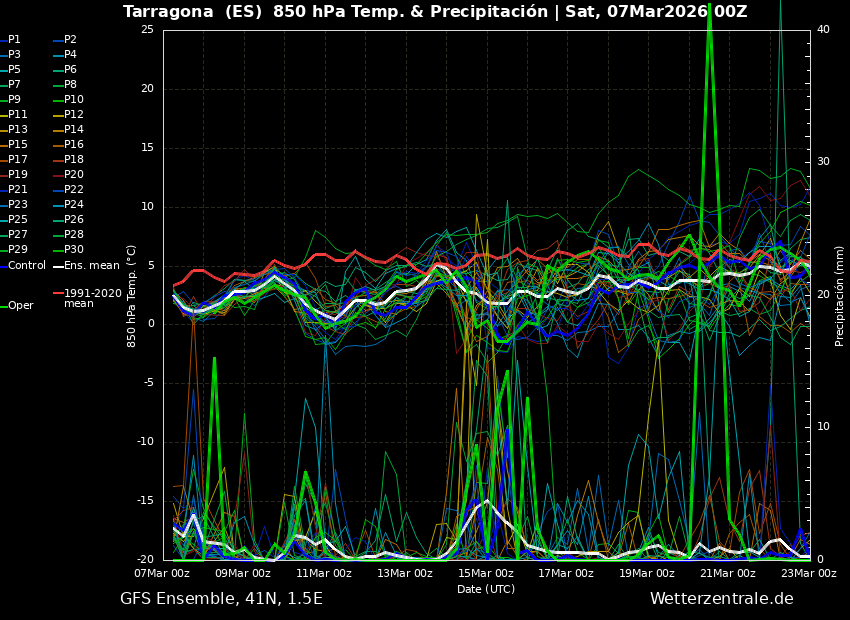Viewport: 850px width, 620px height.
Task: Click the P30 legend entry
Action: (x=74, y=249)
